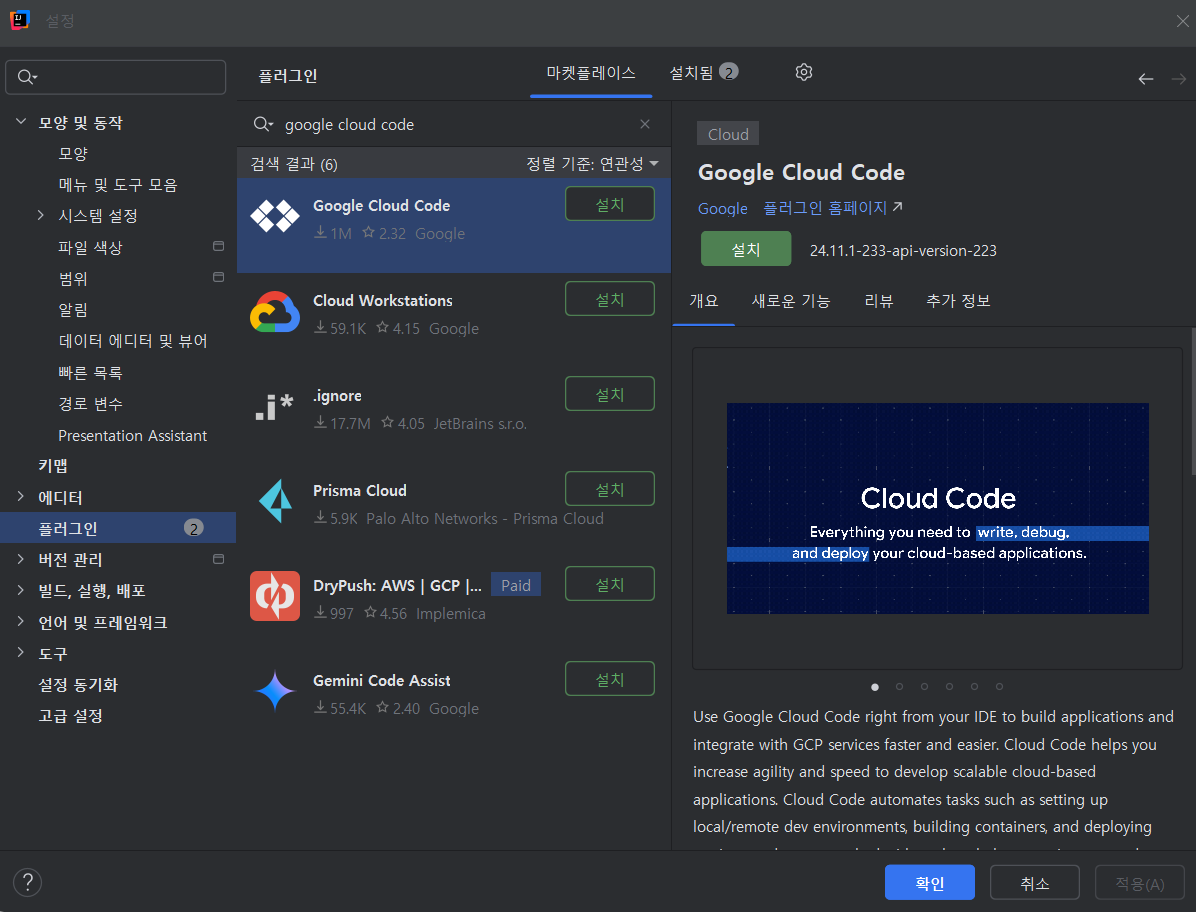Navigate back with the left arrow
1196x912 pixels.
[x=1146, y=79]
